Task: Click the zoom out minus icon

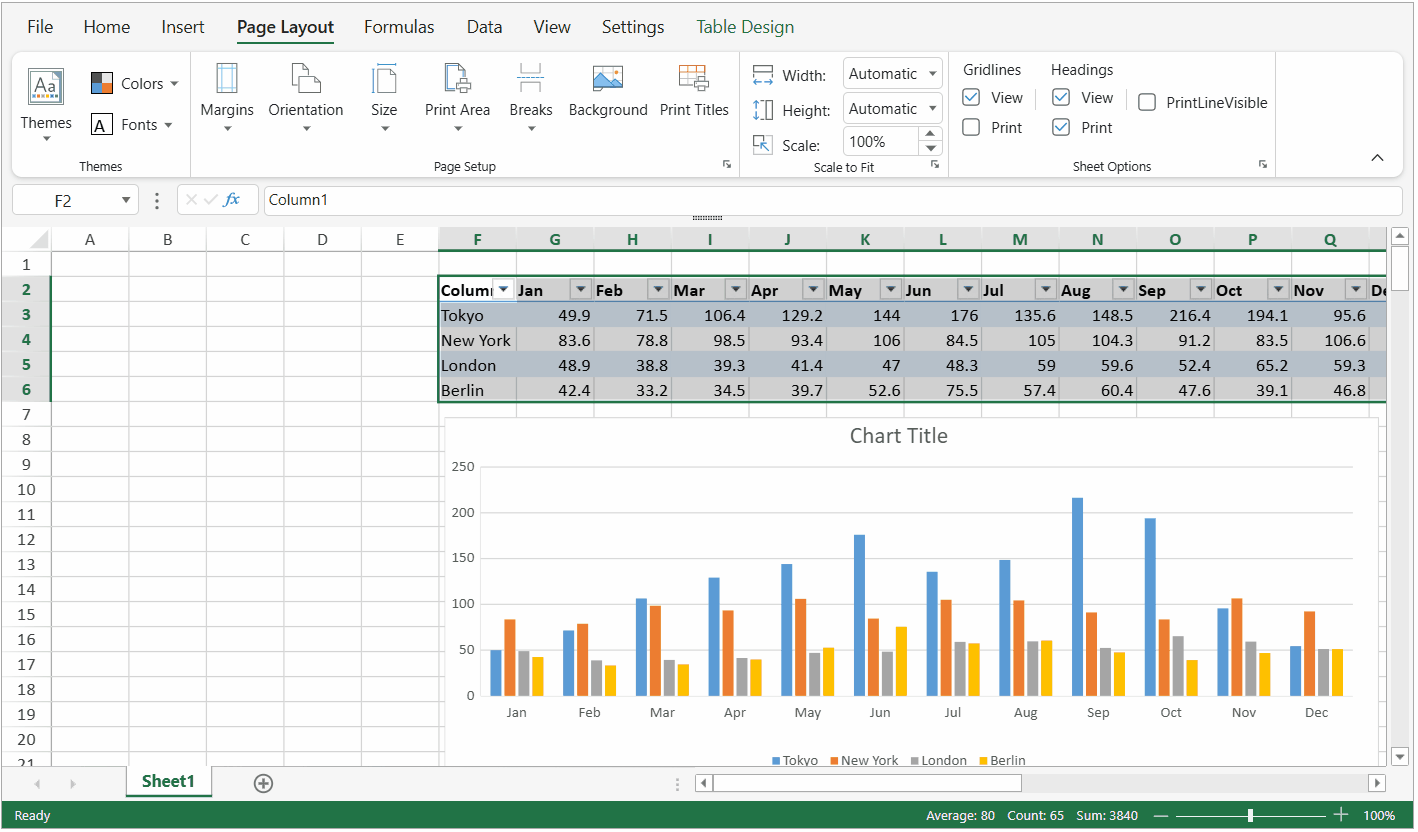Action: tap(1161, 816)
